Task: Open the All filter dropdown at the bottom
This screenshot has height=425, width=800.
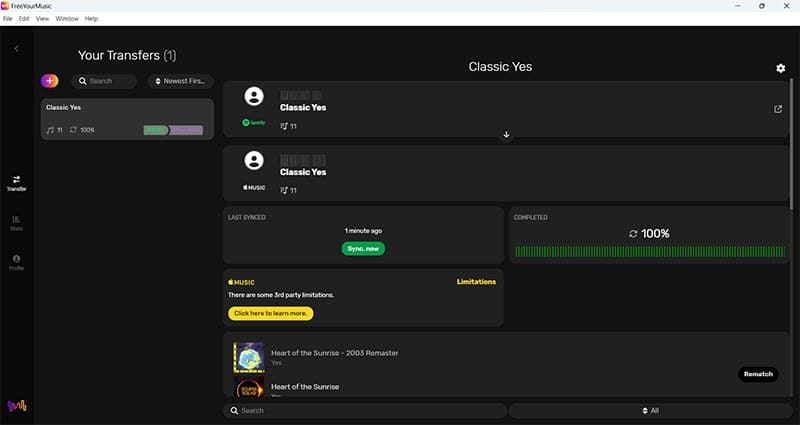Action: click(650, 410)
